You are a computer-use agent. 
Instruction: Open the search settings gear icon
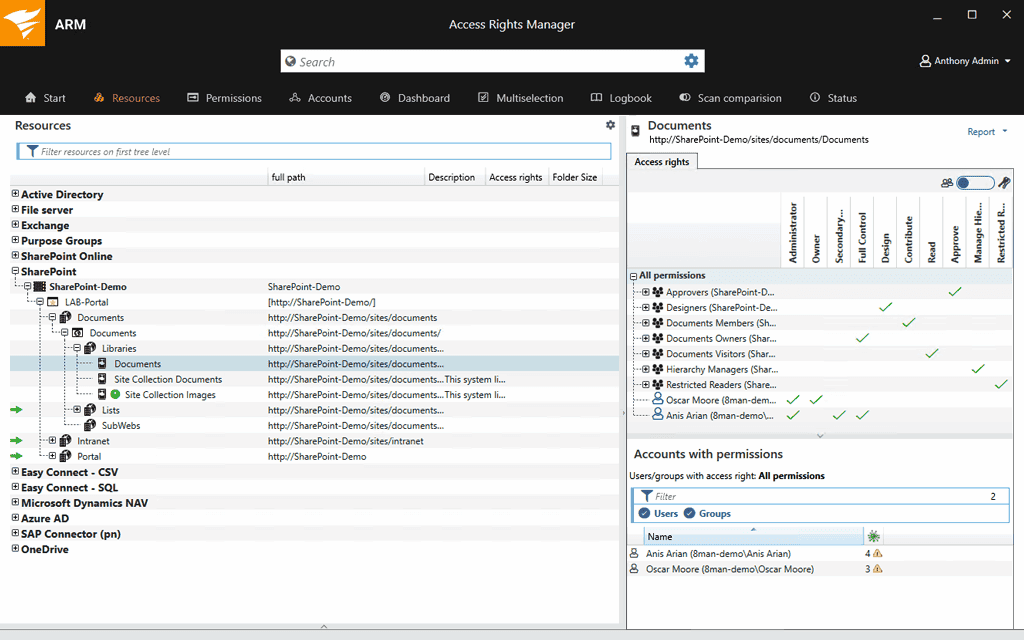coord(691,60)
